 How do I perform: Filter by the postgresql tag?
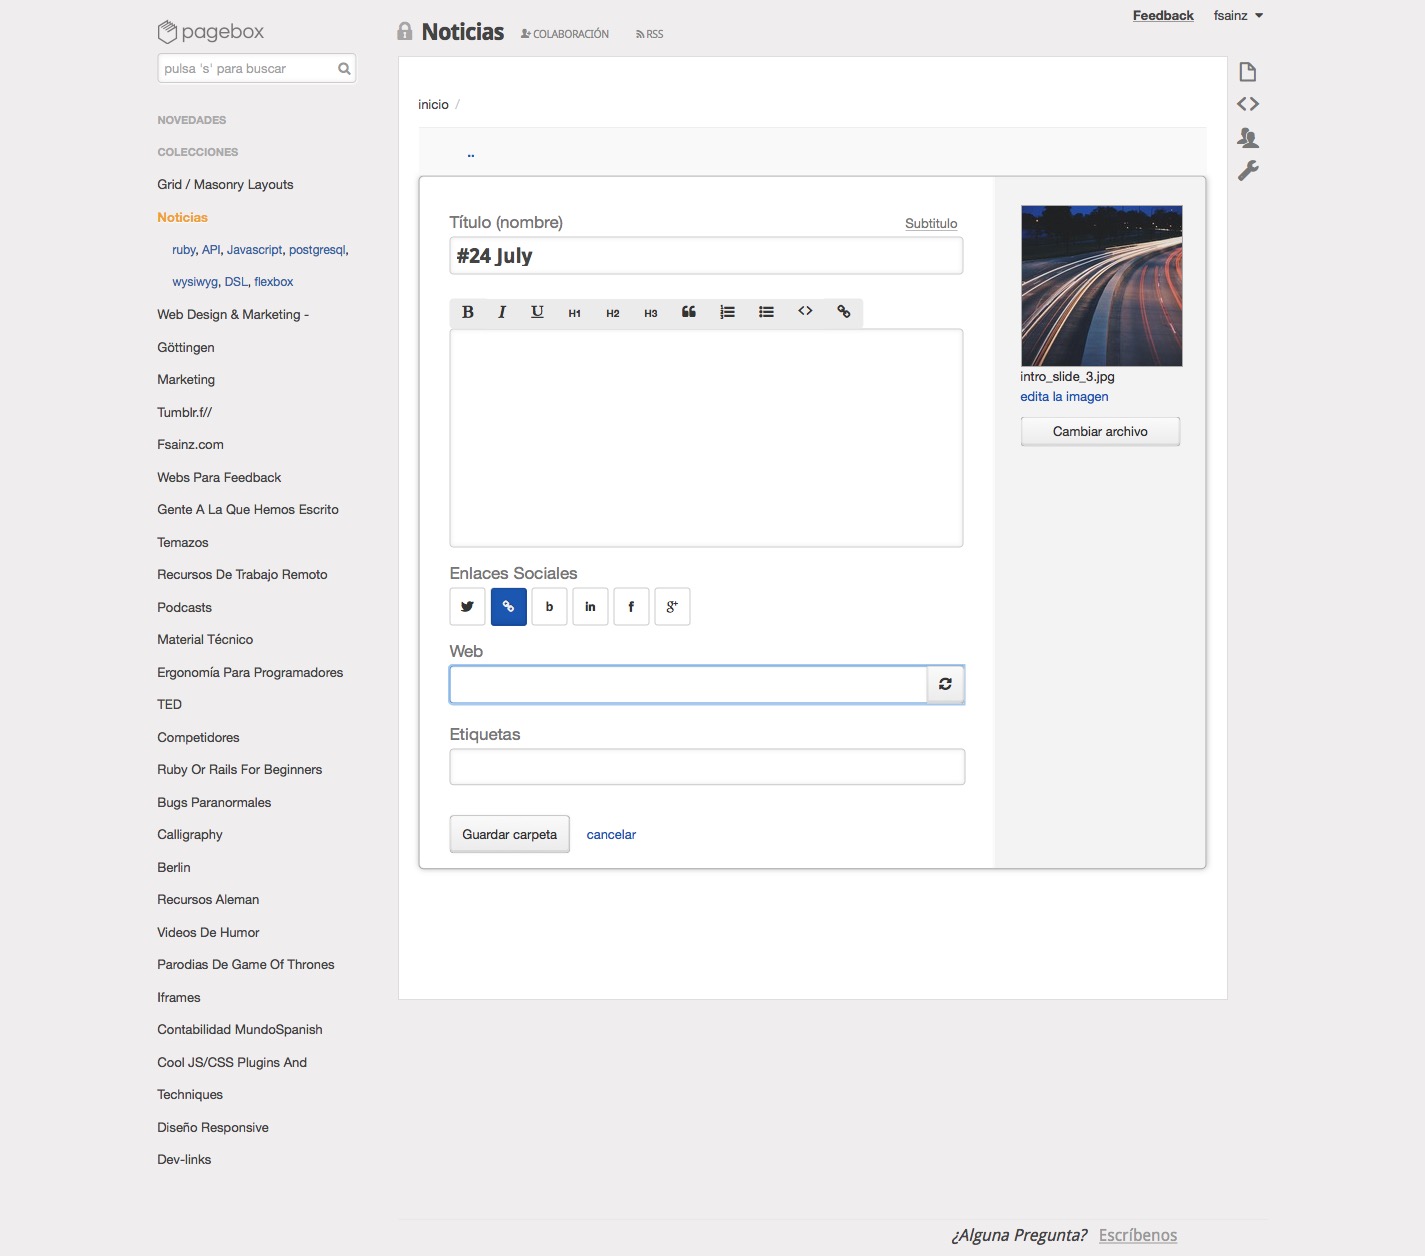click(317, 250)
